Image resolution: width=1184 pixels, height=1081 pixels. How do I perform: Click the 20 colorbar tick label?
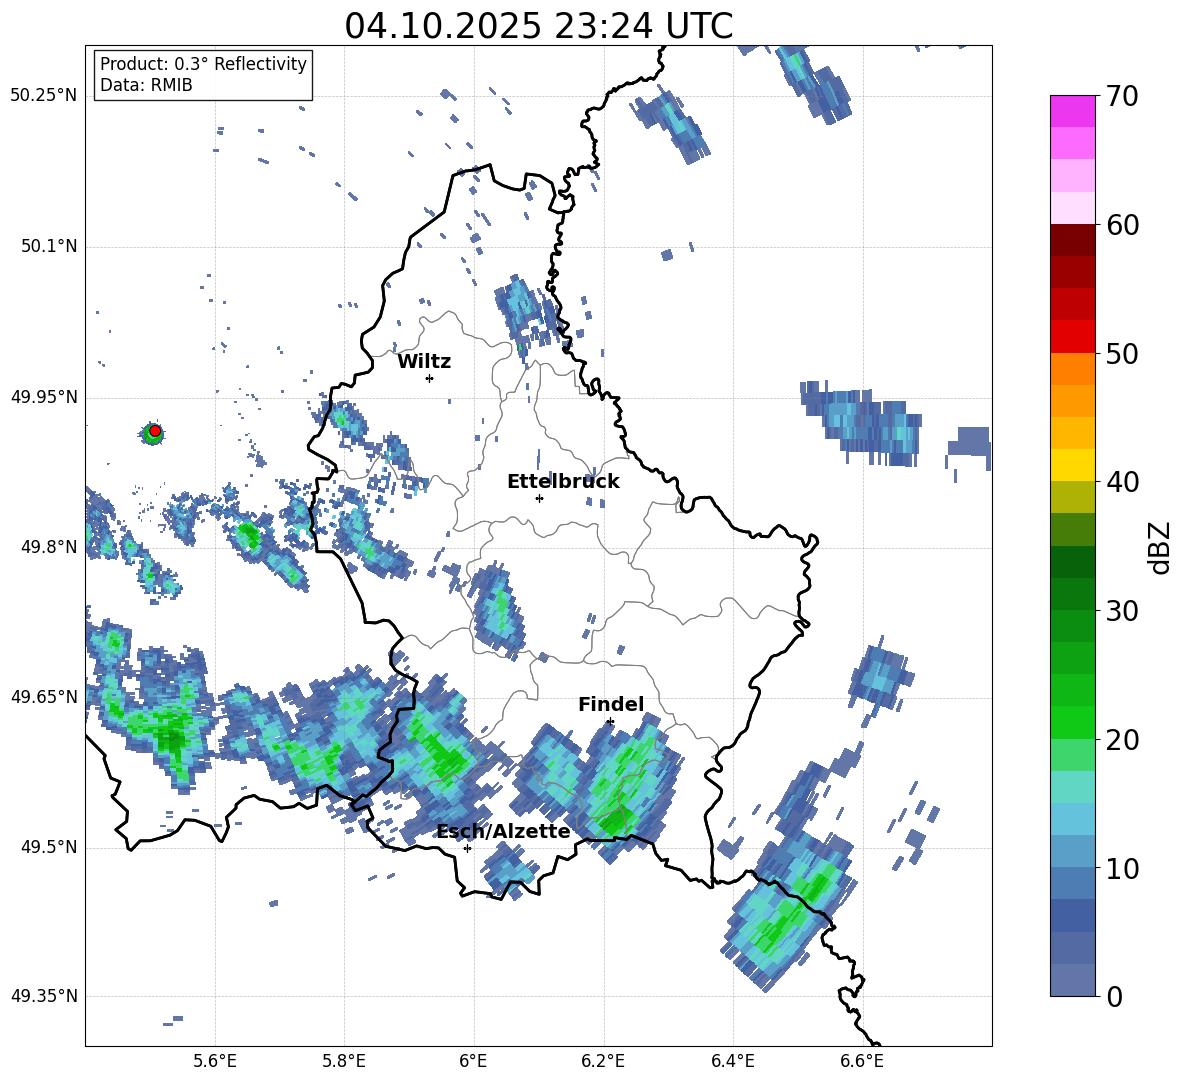coord(1122,740)
